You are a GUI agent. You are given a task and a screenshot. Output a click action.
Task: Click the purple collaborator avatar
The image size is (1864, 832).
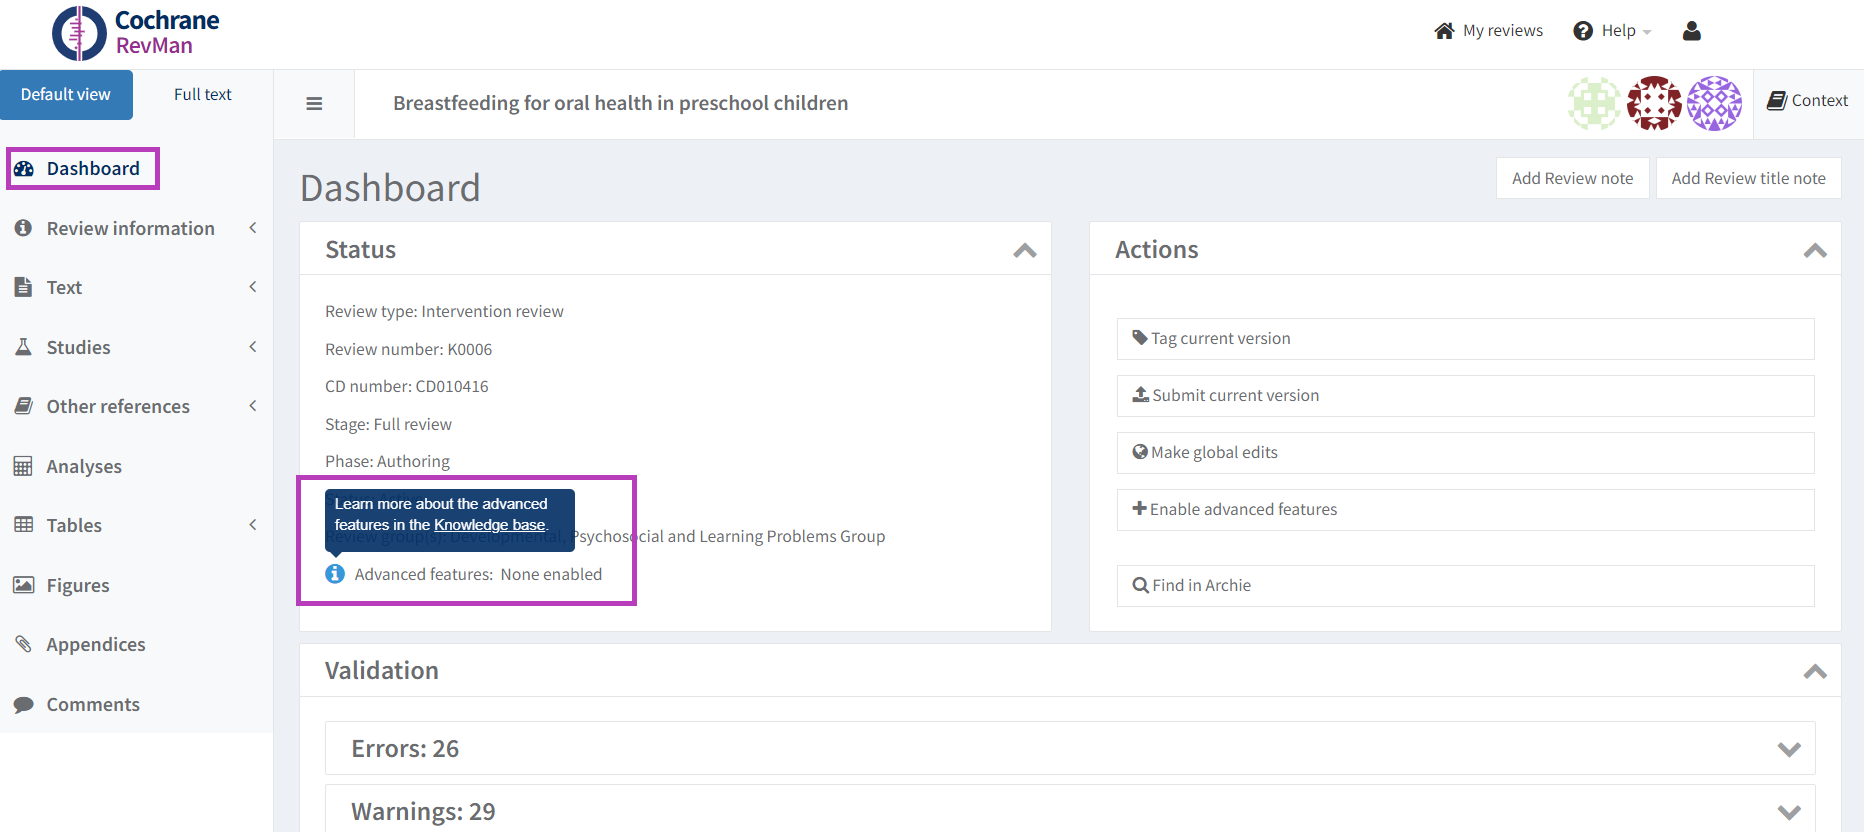[1714, 103]
